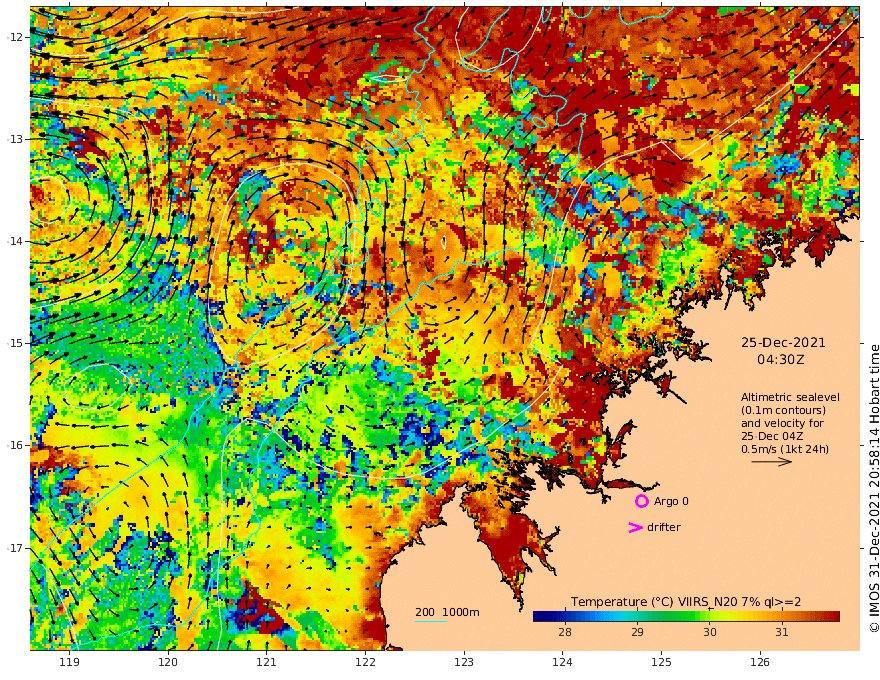Click the magenta Argo circle legend marker

[641, 501]
